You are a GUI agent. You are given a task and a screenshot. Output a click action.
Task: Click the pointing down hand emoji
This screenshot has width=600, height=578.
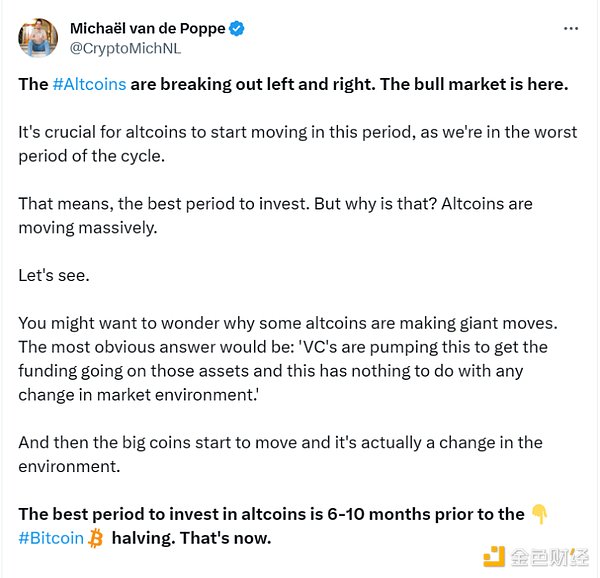[x=540, y=514]
